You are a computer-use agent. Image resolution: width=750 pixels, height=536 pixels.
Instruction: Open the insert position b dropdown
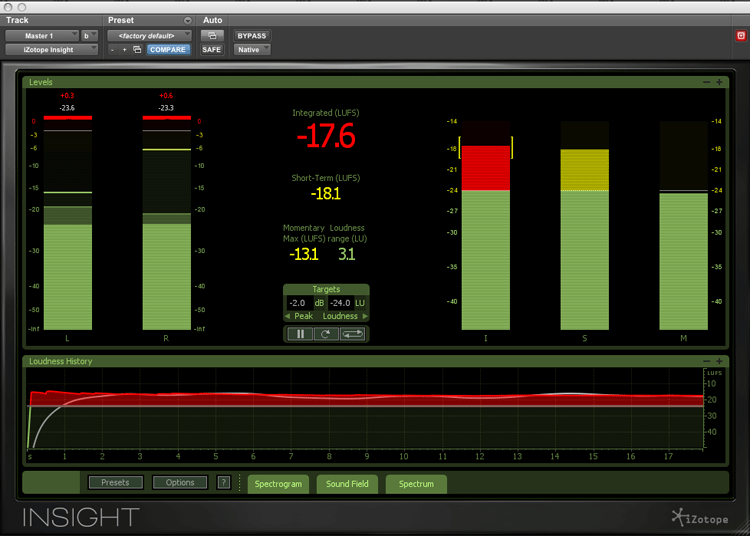[x=89, y=36]
